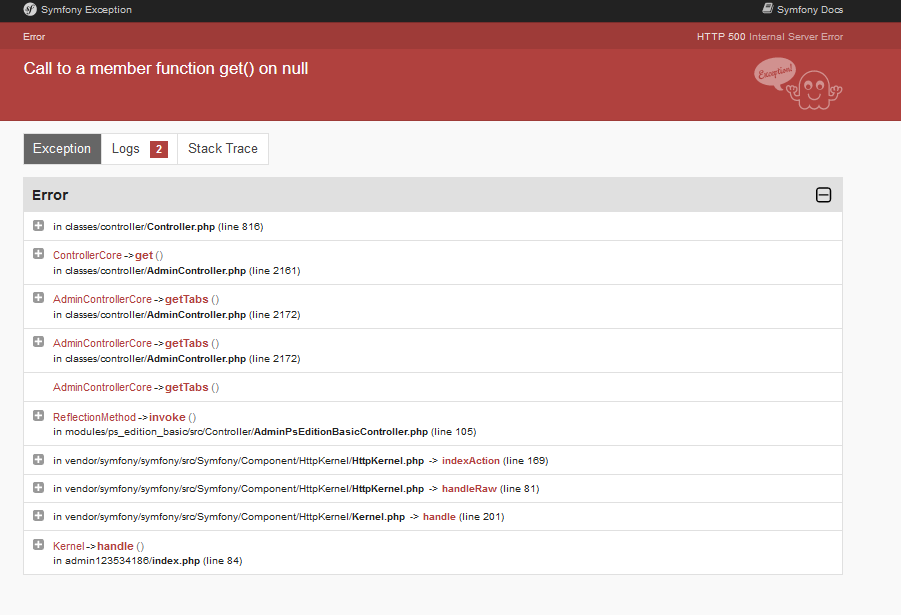The image size is (901, 615).
Task: Expand the HttpKernel.php indexAction row
Action: tap(38, 459)
